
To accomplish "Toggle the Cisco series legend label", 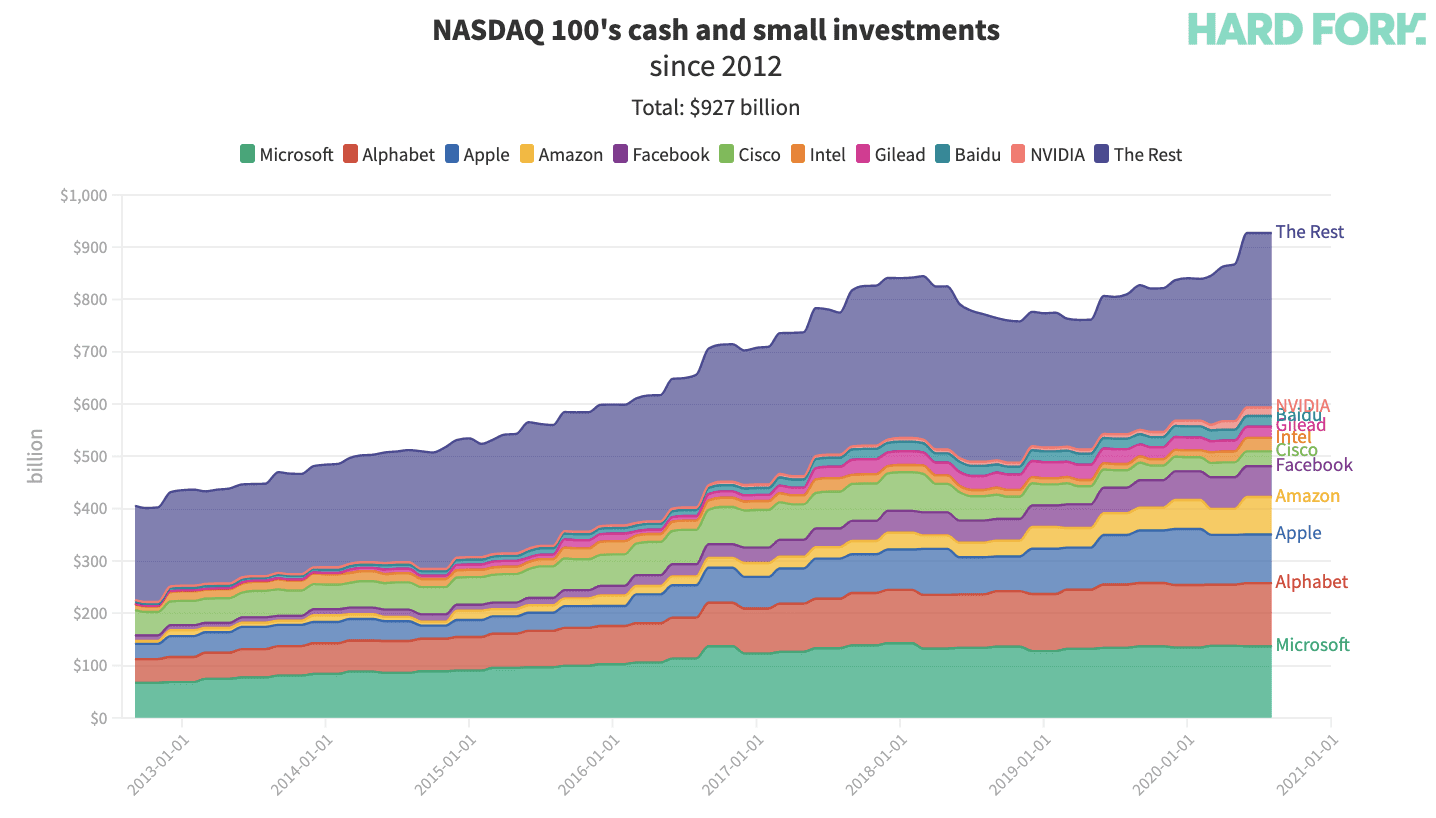I will [x=759, y=155].
